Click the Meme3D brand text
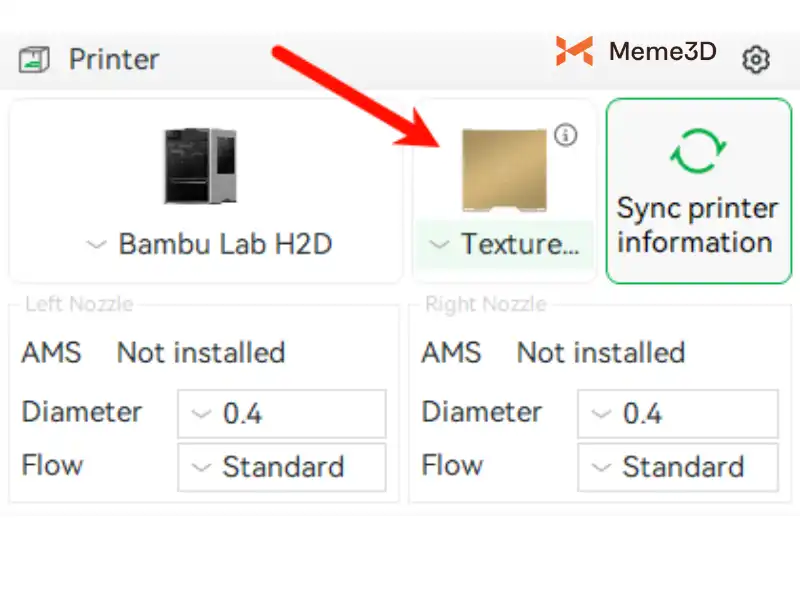 (x=662, y=52)
